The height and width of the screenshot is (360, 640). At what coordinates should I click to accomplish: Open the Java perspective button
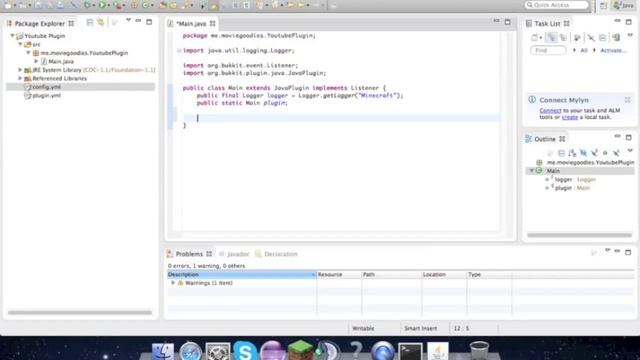(x=624, y=5)
